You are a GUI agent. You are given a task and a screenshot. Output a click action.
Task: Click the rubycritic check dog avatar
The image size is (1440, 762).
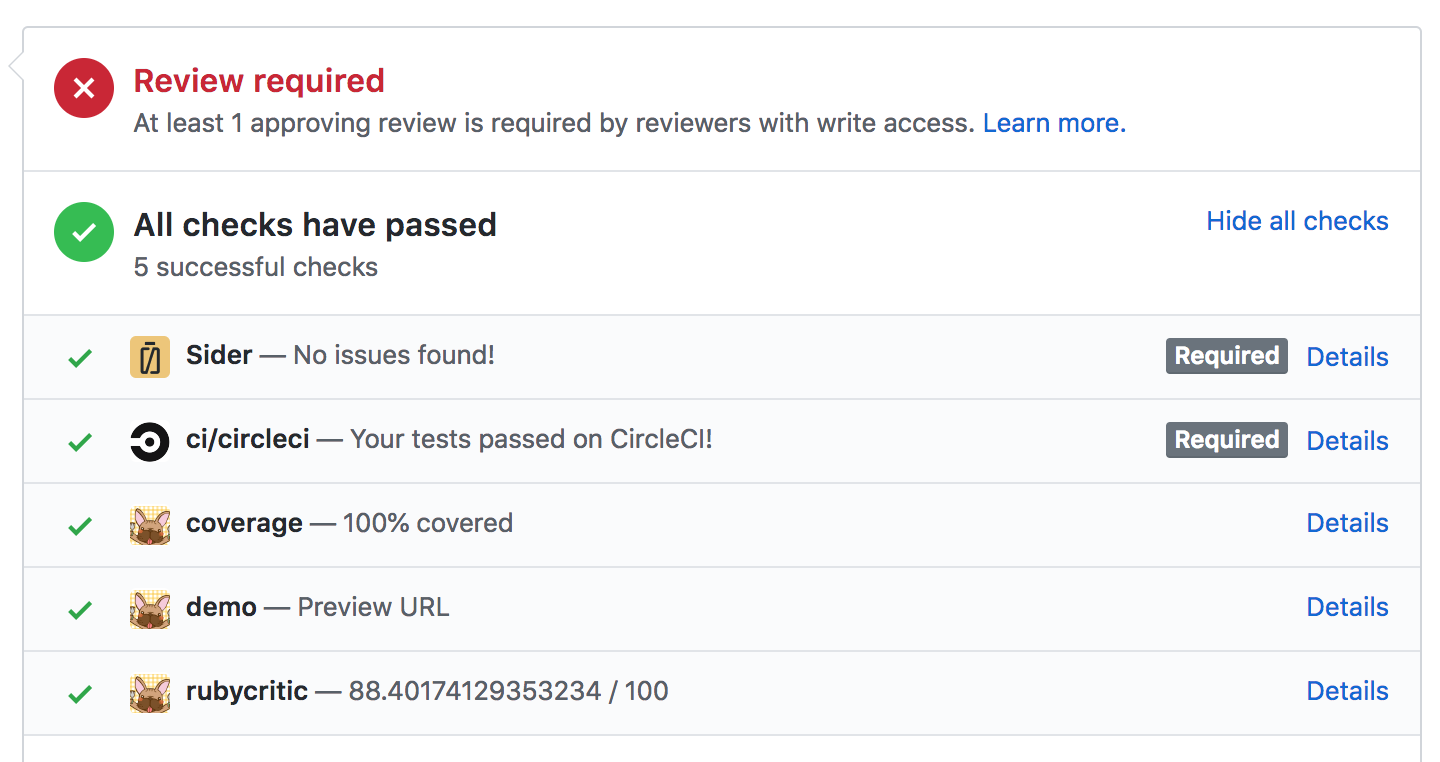tap(150, 693)
